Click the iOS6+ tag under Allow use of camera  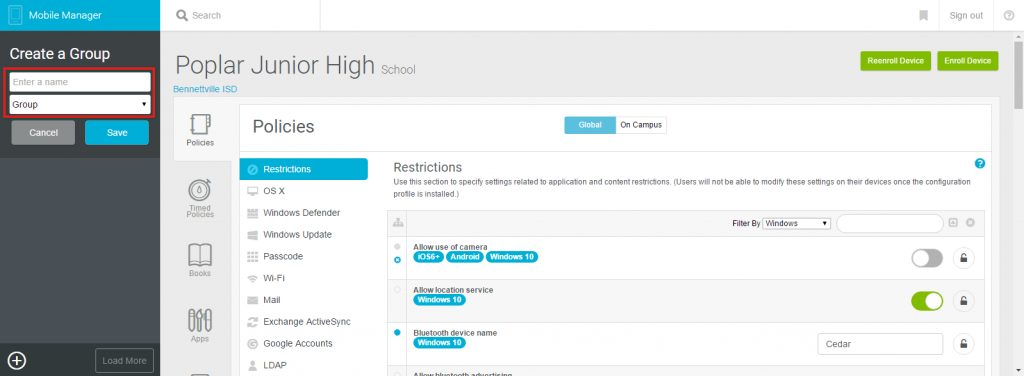pyautogui.click(x=428, y=257)
